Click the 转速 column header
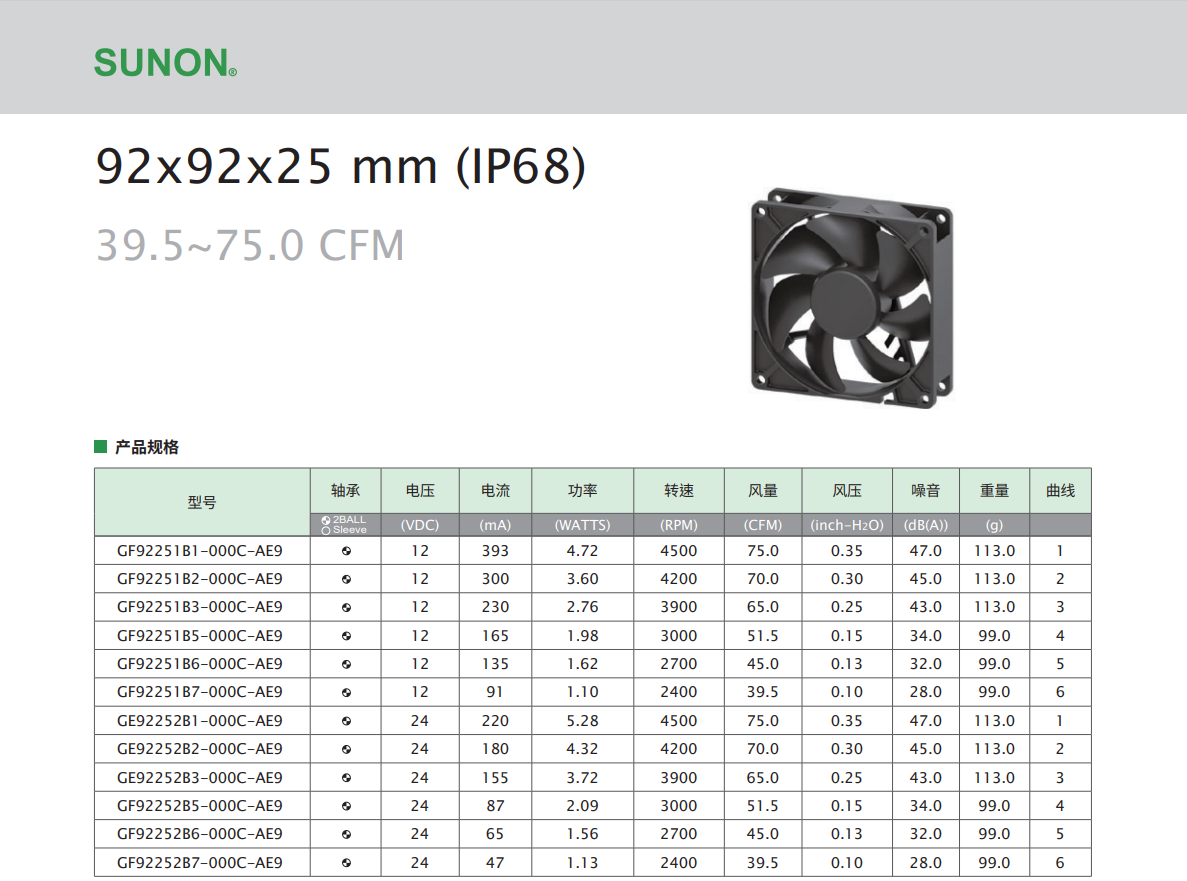The height and width of the screenshot is (881, 1187). [679, 490]
